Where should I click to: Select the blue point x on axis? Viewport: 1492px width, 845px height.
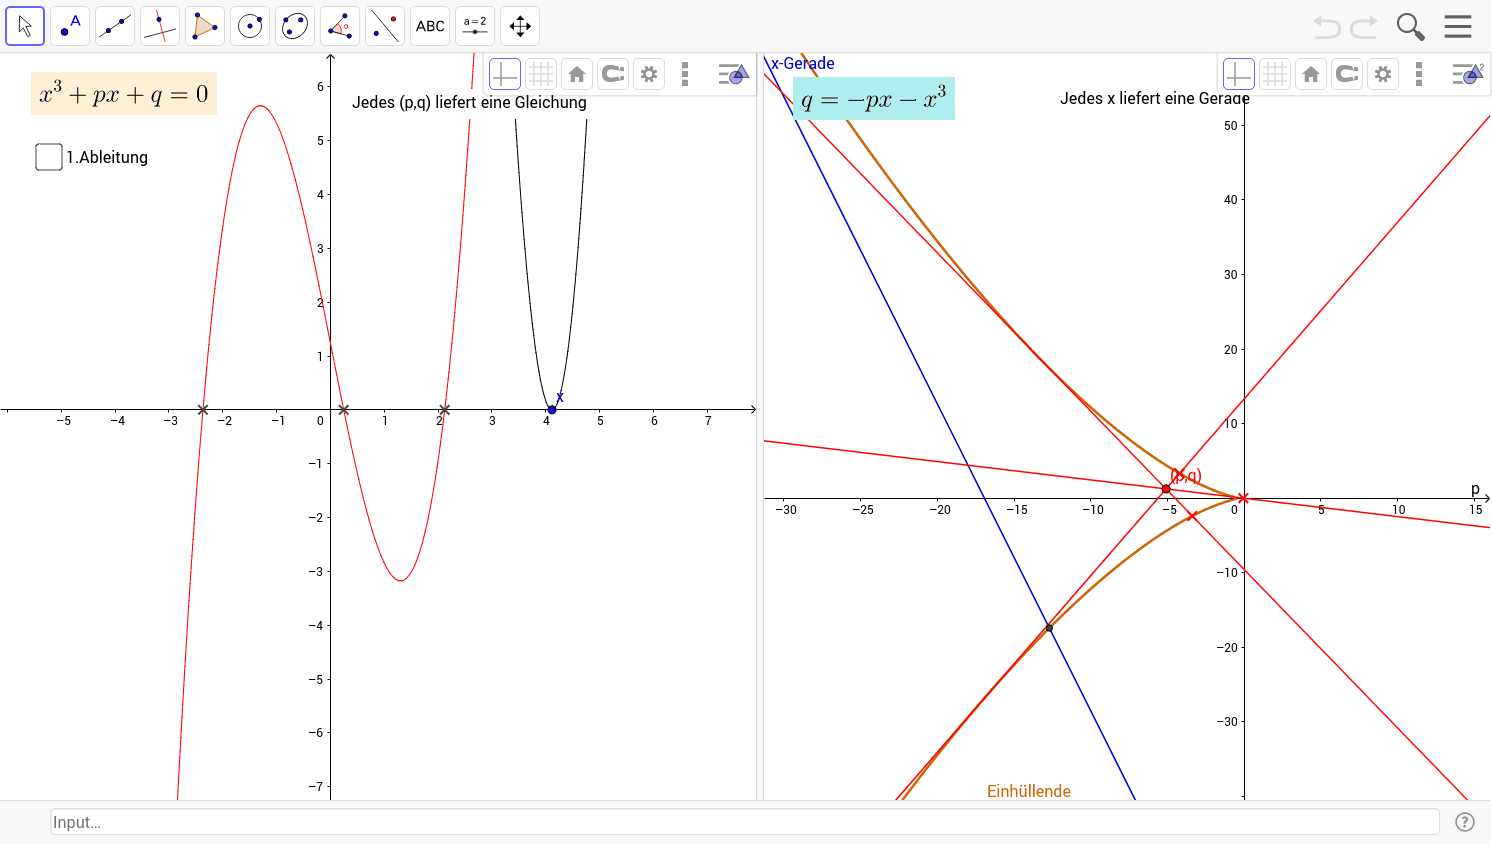552,410
